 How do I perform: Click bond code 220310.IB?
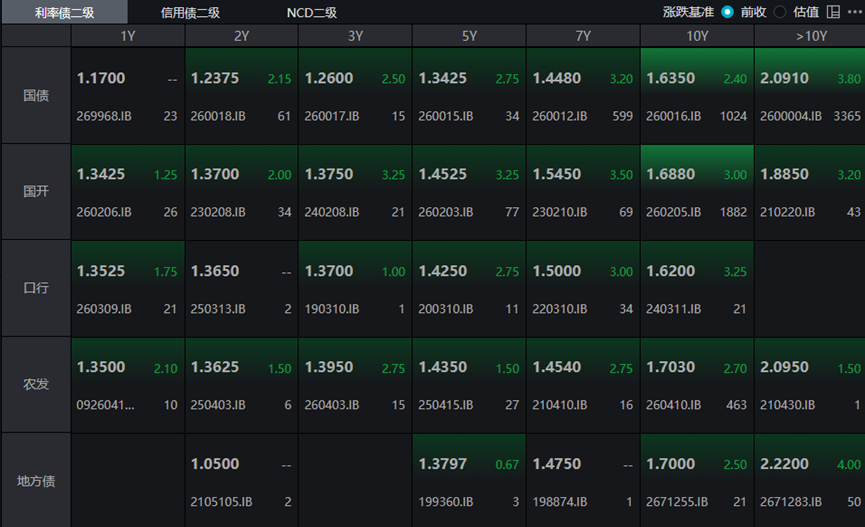coord(559,309)
